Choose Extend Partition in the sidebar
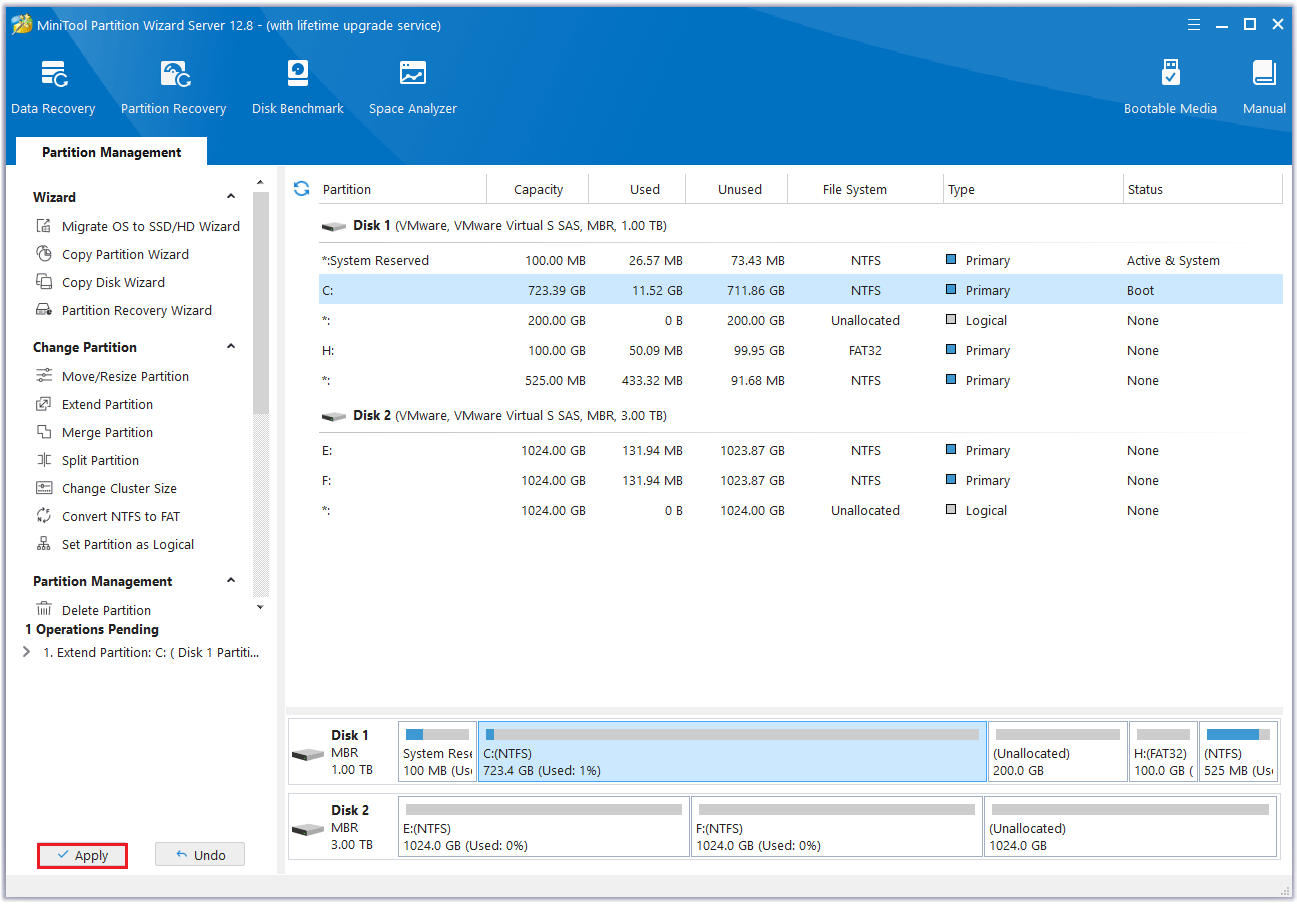This screenshot has height=904, width=1297. tap(94, 404)
